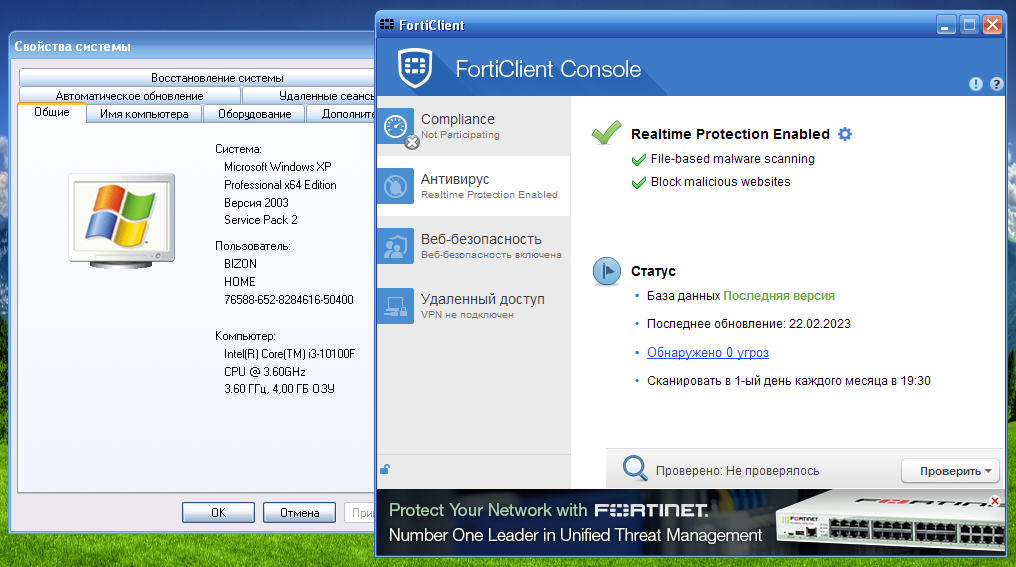Click the FortiClient shield logo
1016x567 pixels.
click(x=415, y=68)
